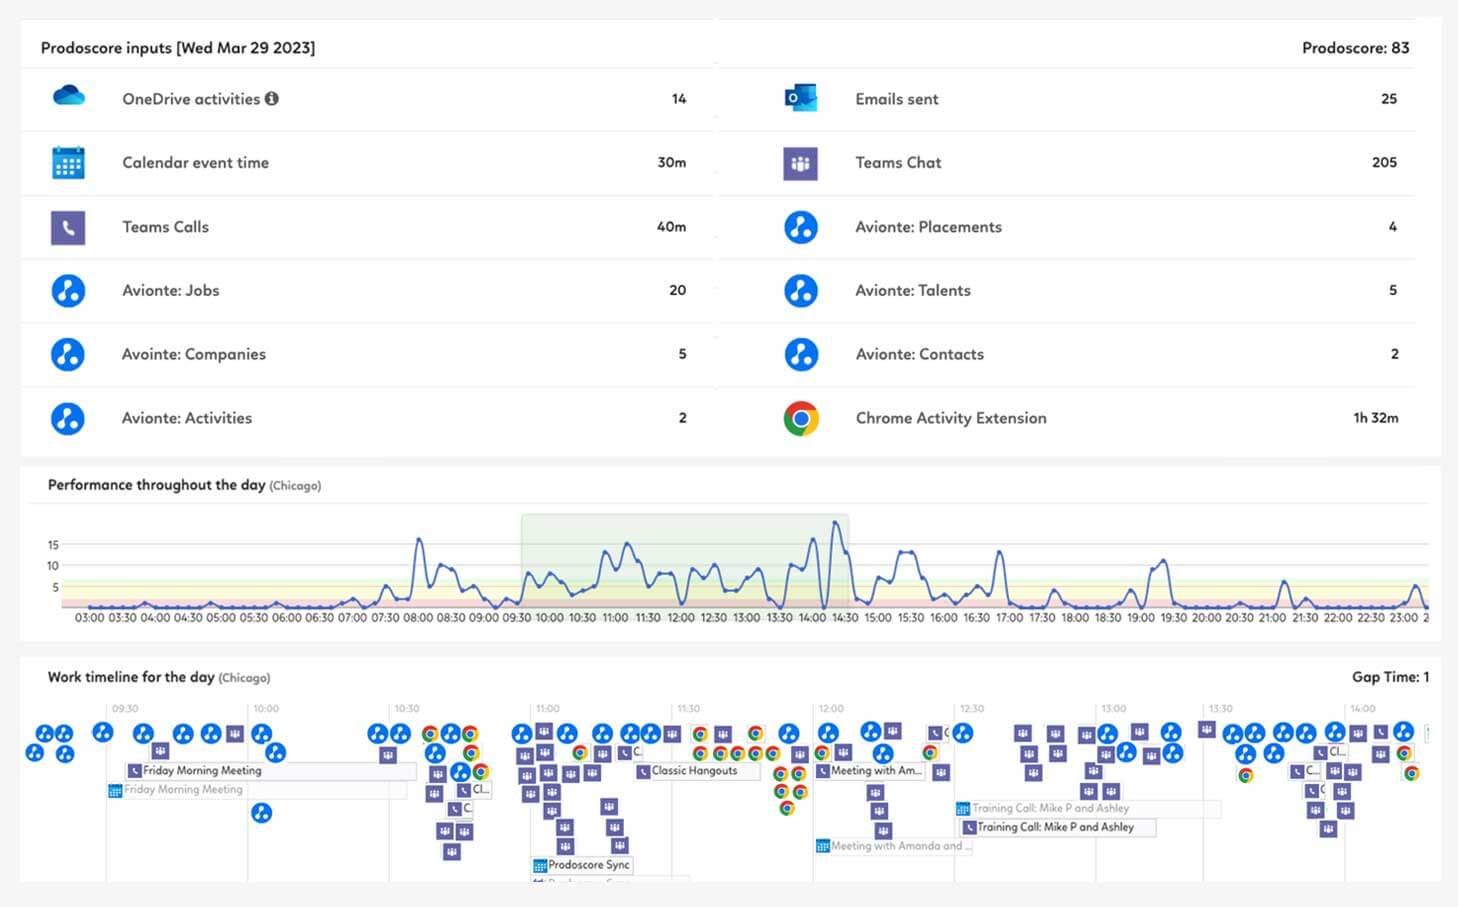Select the Avionte: Jobs icon
The width and height of the screenshot is (1458, 907).
tap(68, 290)
